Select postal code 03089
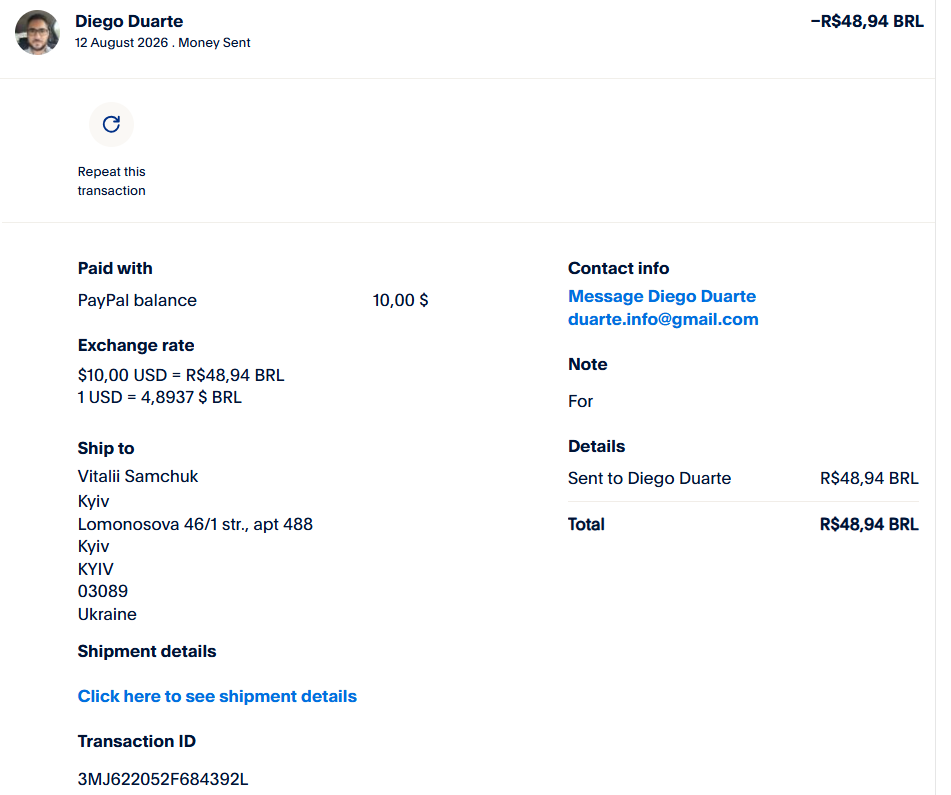This screenshot has width=951, height=795. (102, 591)
